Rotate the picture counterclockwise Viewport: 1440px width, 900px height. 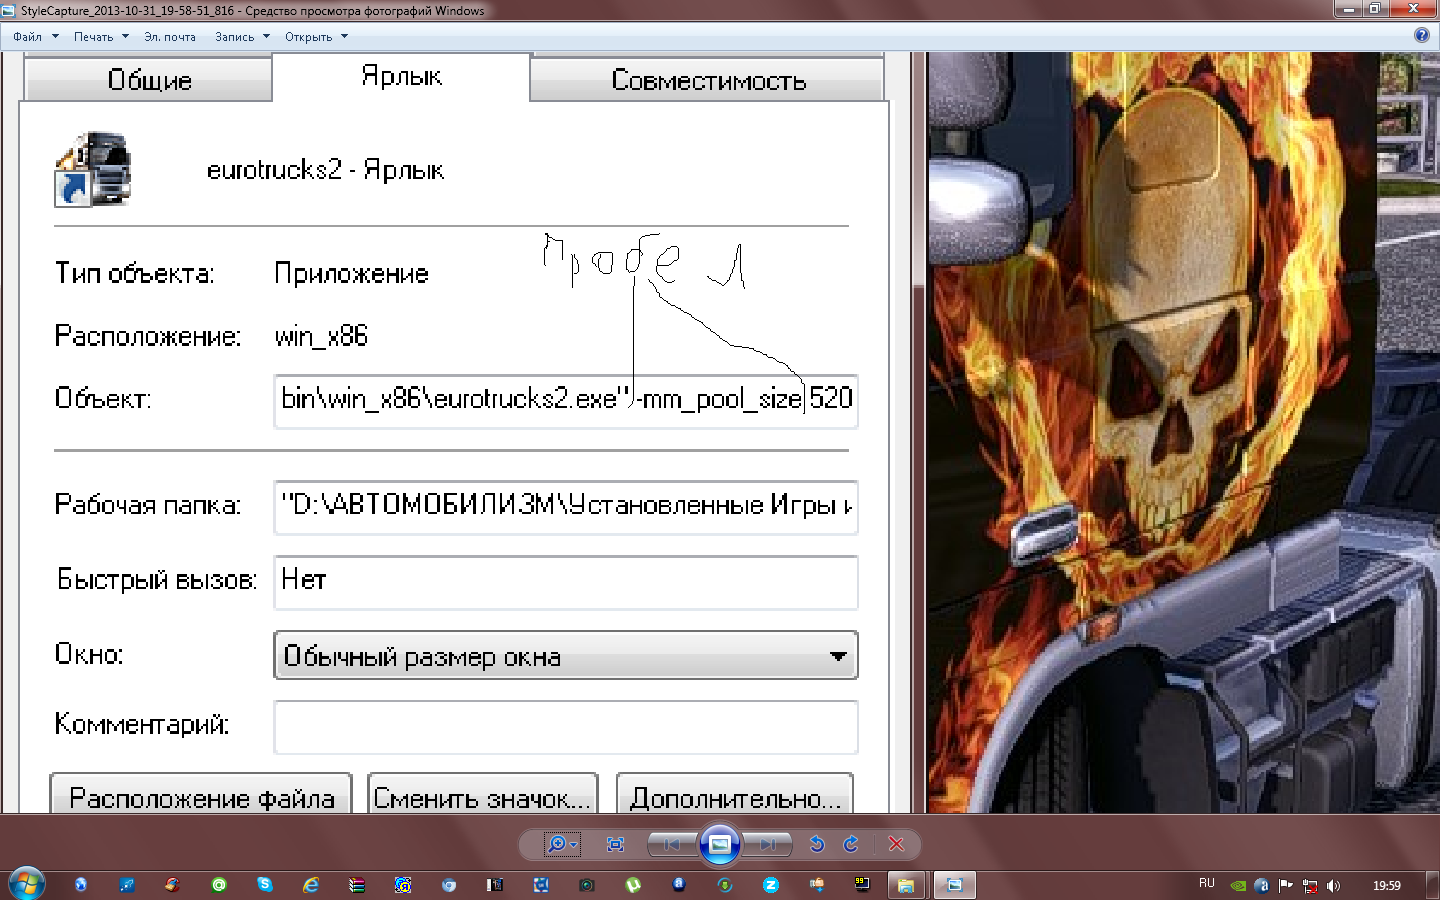click(x=817, y=845)
